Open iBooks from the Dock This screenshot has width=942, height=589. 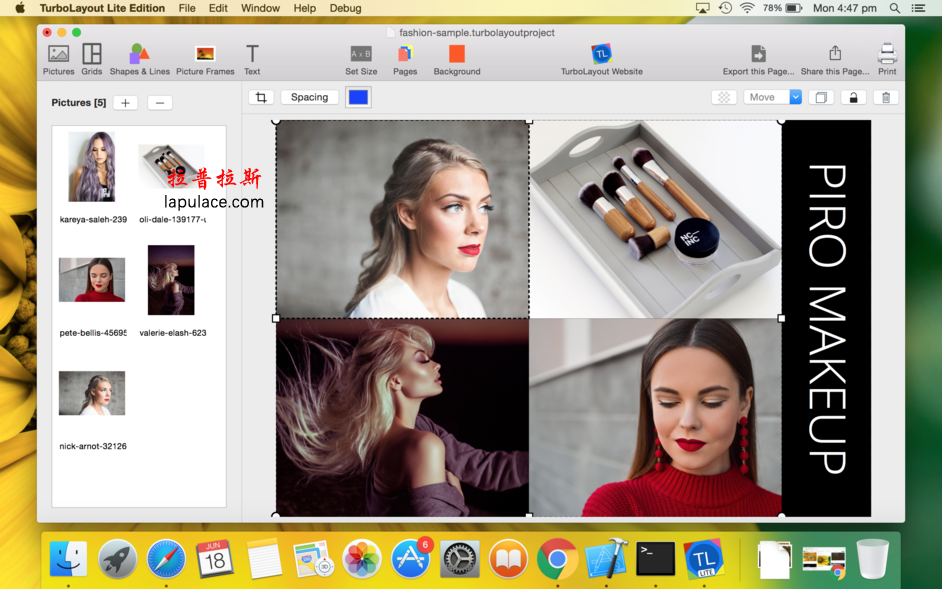point(508,559)
